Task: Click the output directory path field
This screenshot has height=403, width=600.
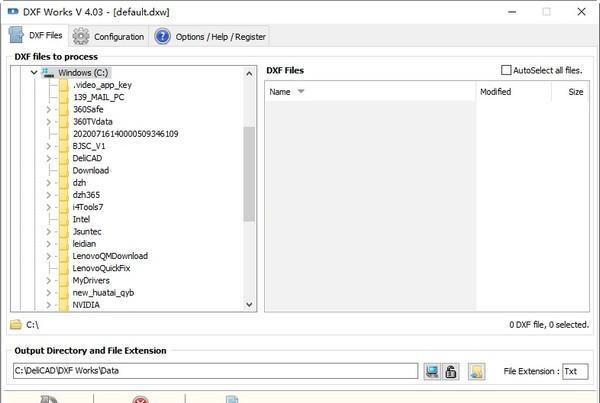Action: point(215,371)
